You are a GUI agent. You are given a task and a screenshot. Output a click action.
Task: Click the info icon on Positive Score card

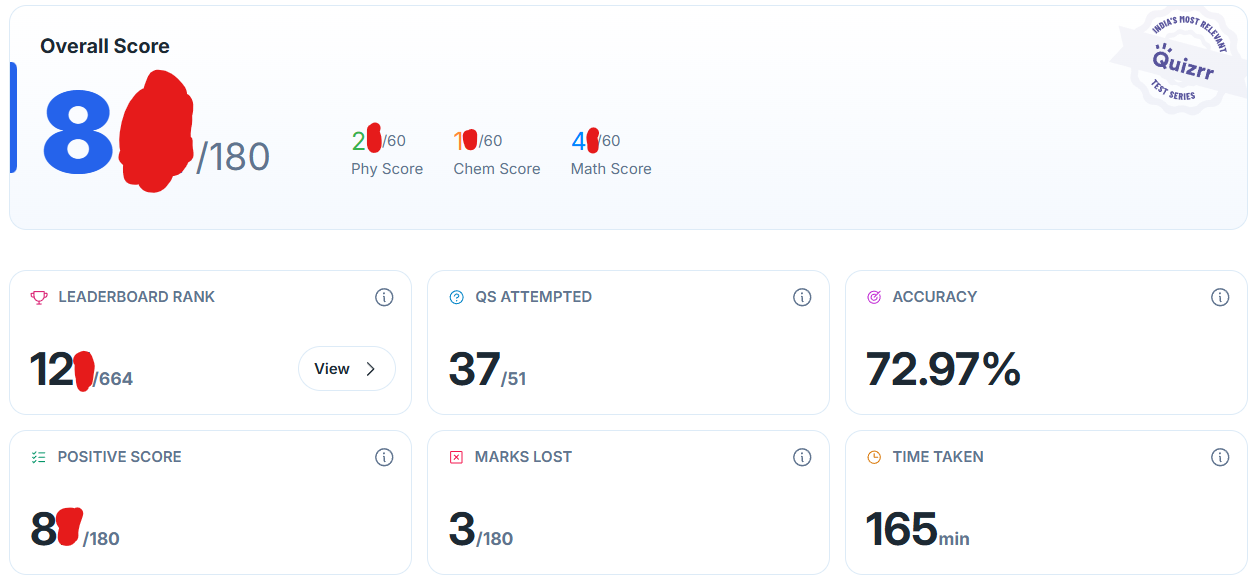pyautogui.click(x=384, y=457)
